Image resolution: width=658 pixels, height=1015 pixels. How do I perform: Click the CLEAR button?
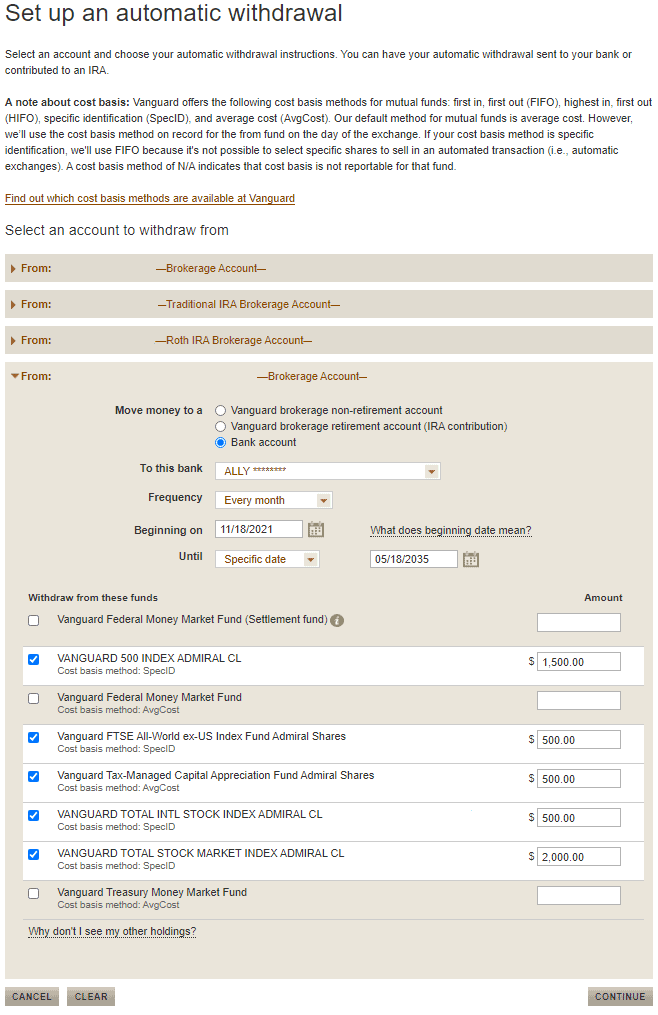coord(91,996)
